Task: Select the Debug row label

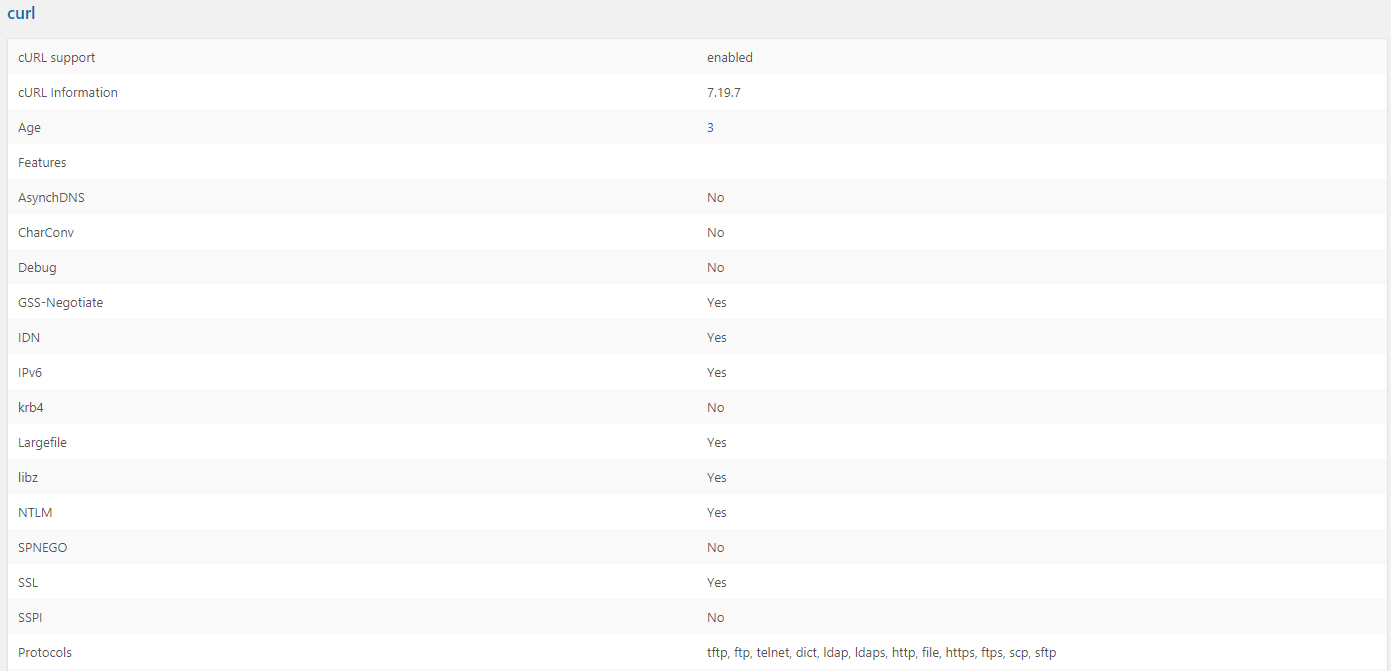Action: click(x=37, y=268)
